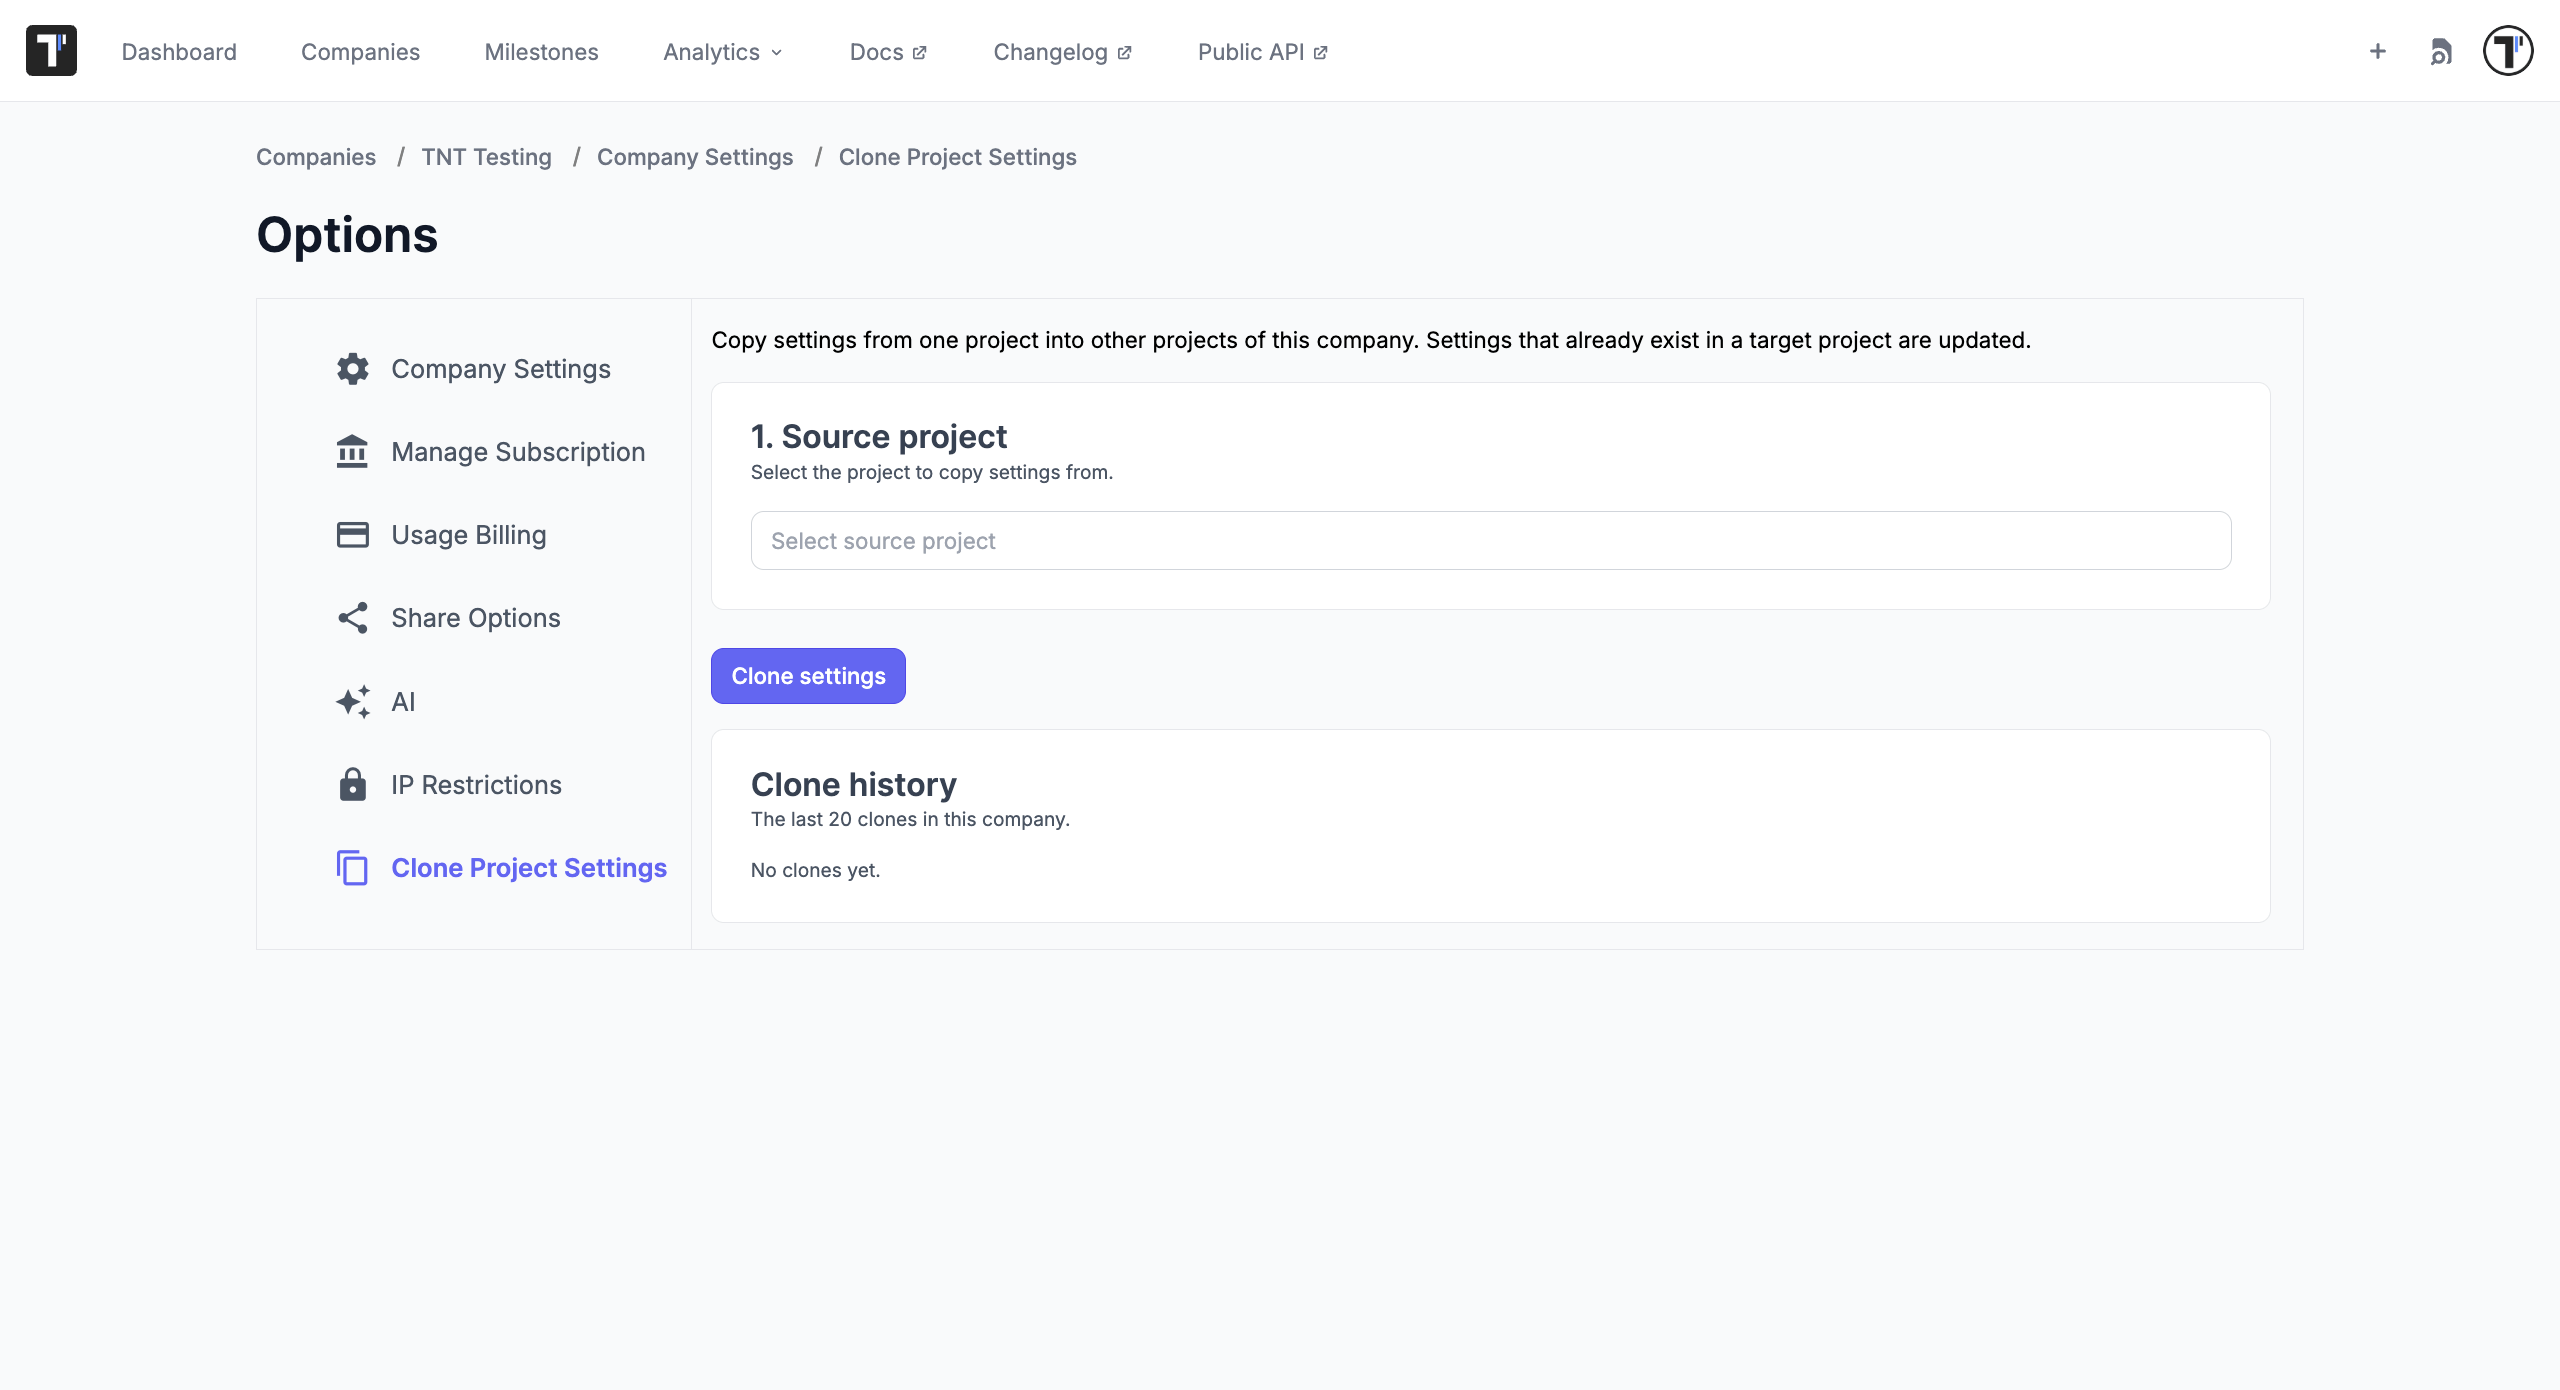Open the Public API link
Viewport: 2560px width, 1390px height.
pos(1262,52)
